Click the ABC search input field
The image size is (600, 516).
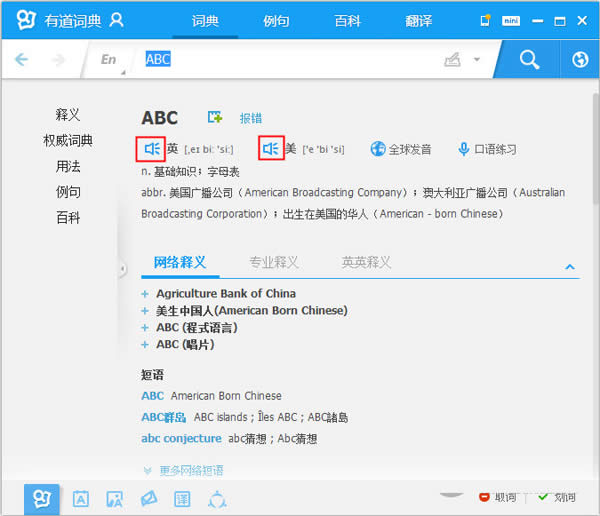(x=291, y=60)
